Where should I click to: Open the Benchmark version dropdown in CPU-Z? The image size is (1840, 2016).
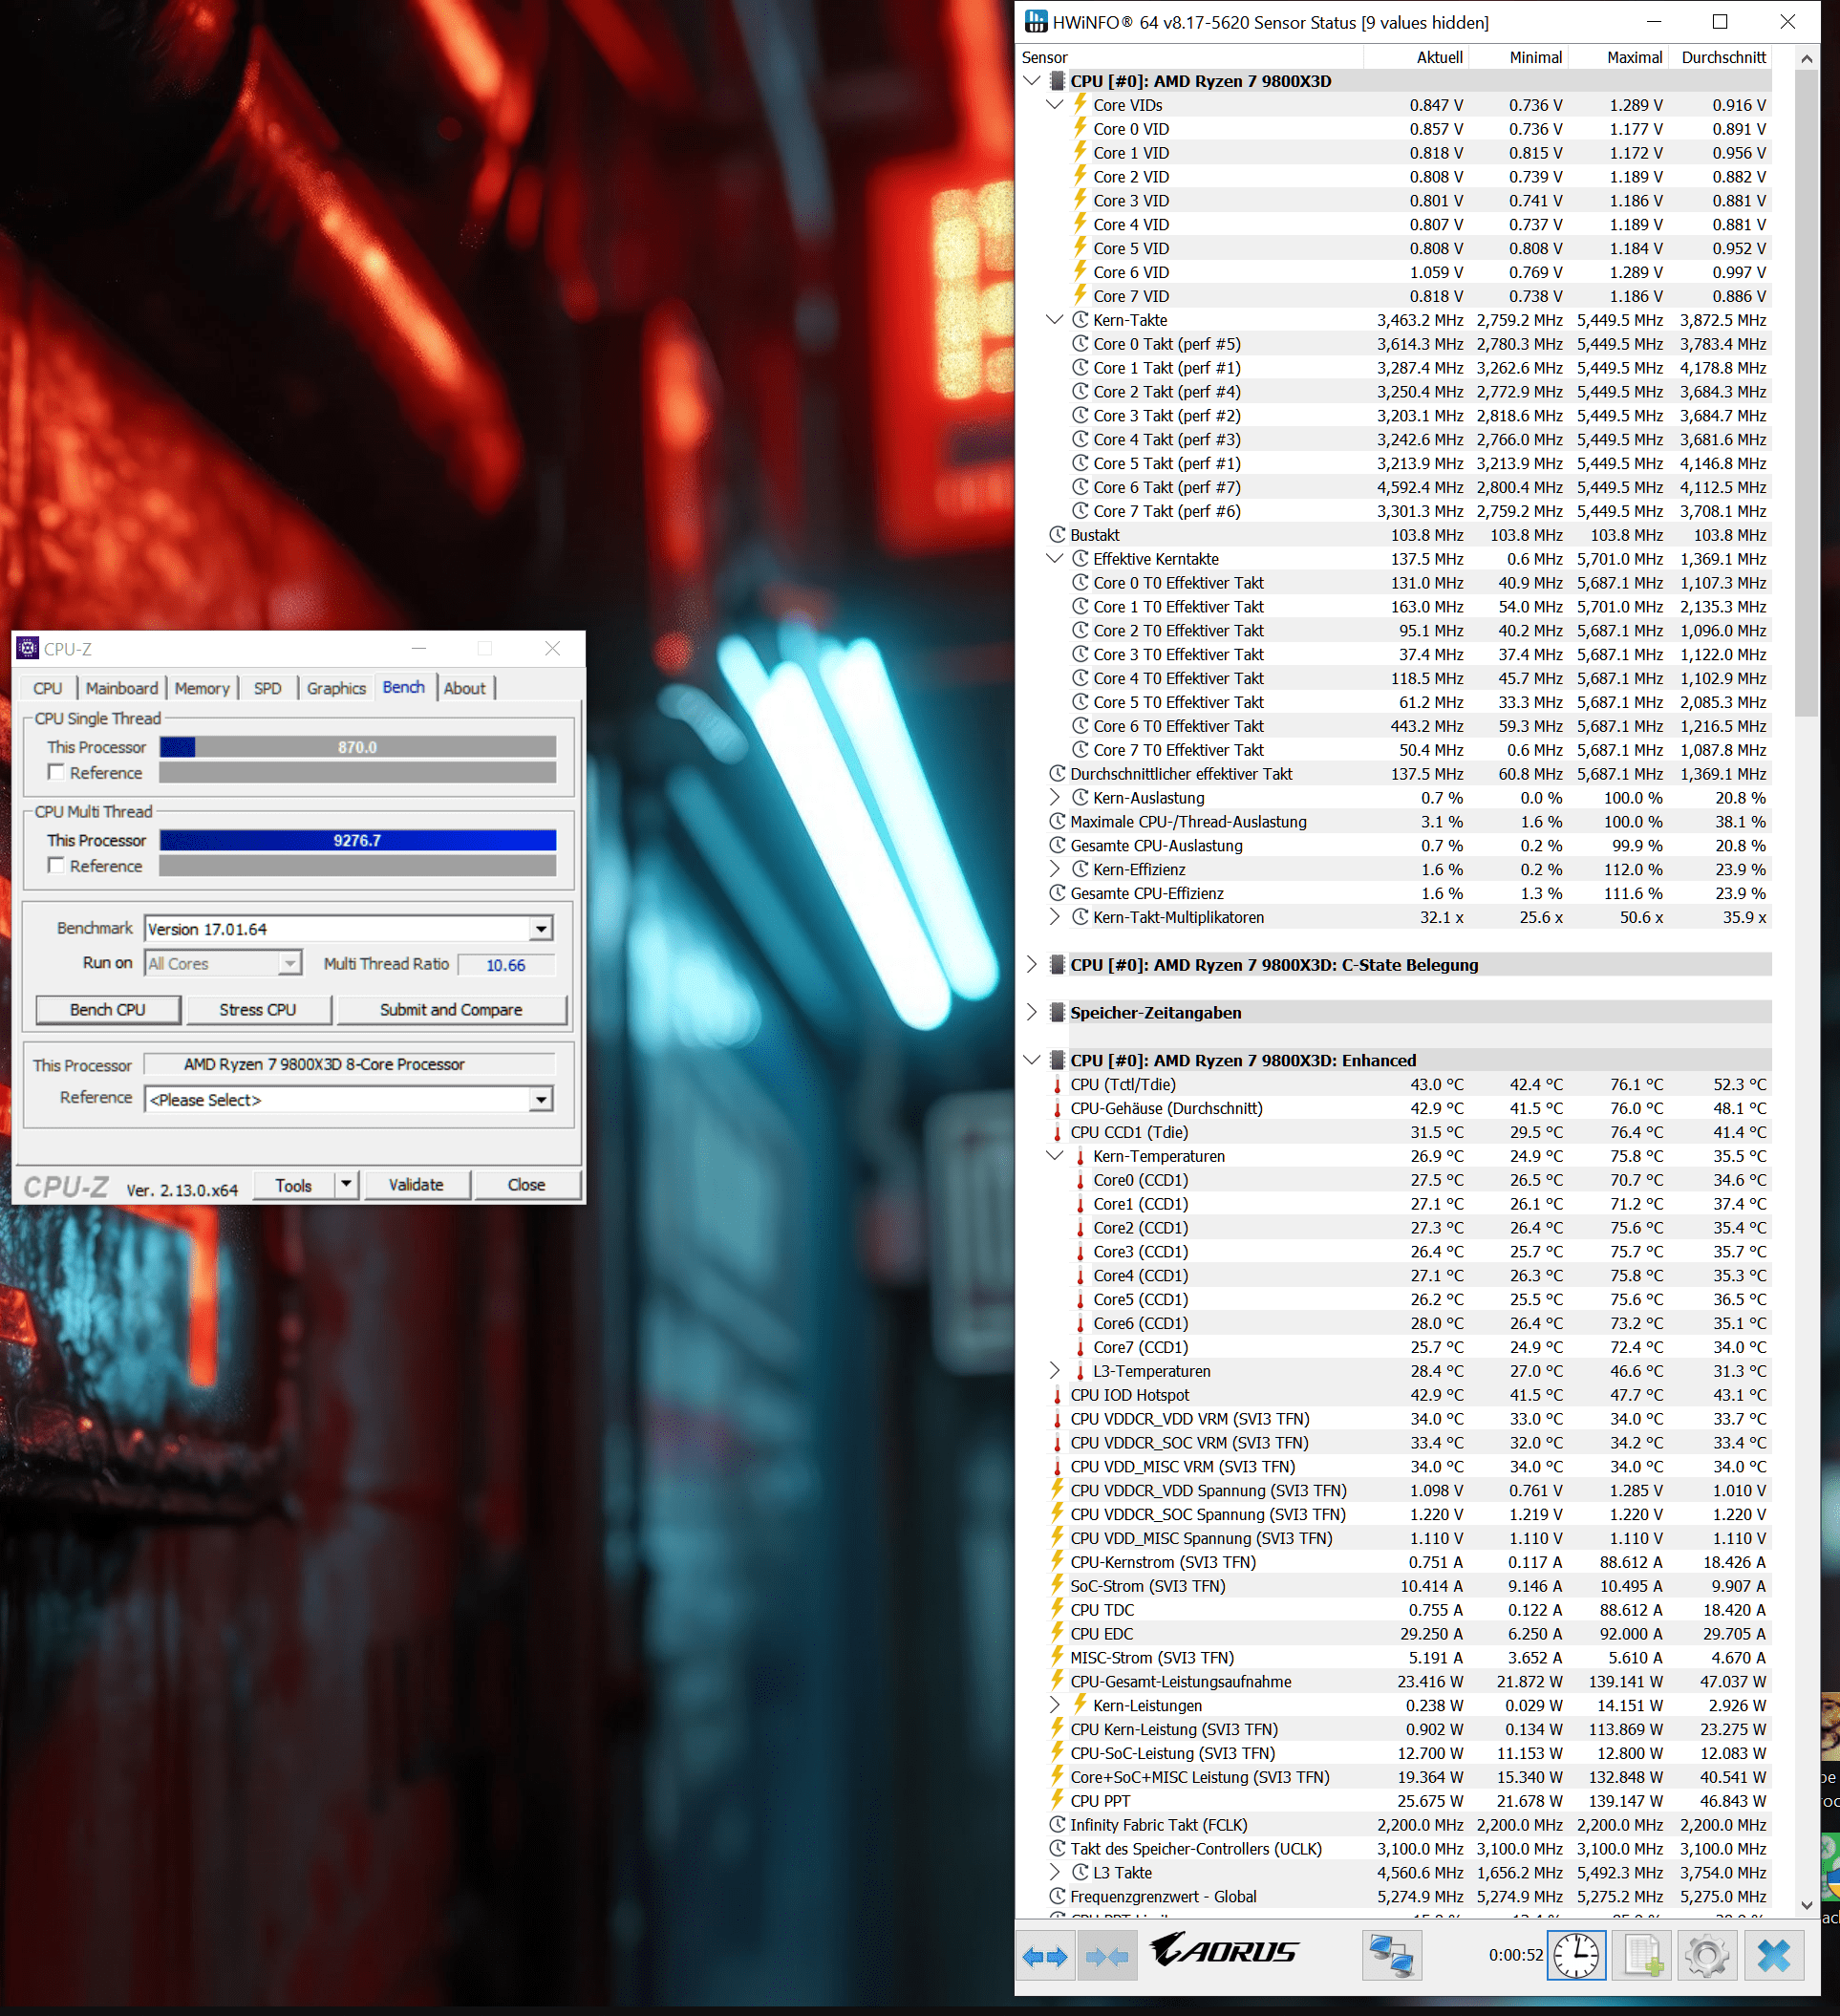541,929
